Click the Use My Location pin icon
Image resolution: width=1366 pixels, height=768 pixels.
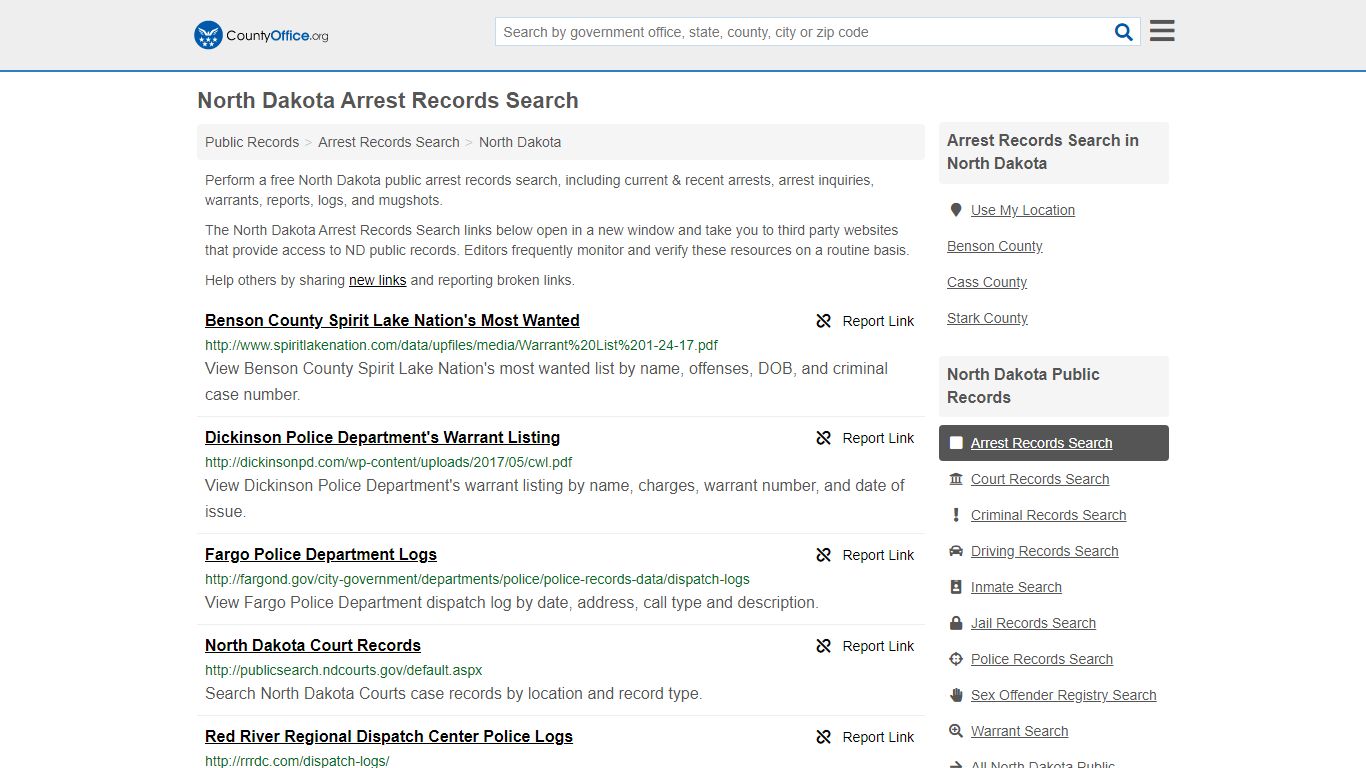[x=956, y=210]
